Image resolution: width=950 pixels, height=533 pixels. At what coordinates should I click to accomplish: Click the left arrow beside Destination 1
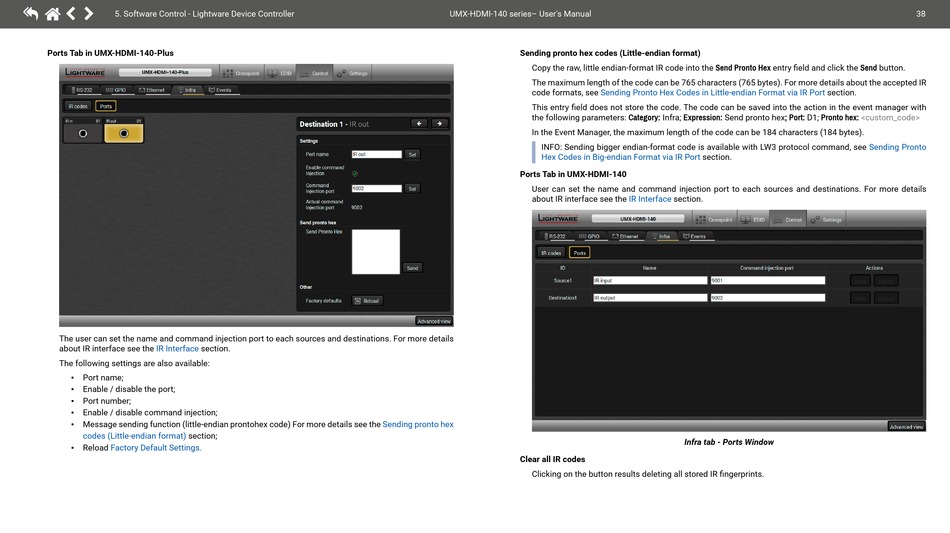point(419,124)
